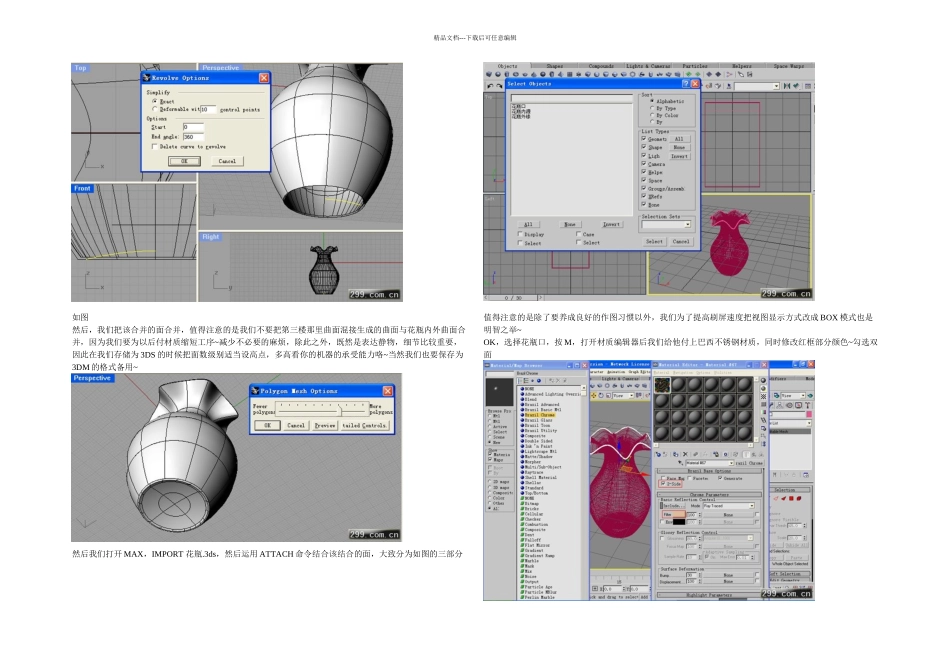Switch to the Helpers tab
The width and height of the screenshot is (950, 672).
pos(742,66)
